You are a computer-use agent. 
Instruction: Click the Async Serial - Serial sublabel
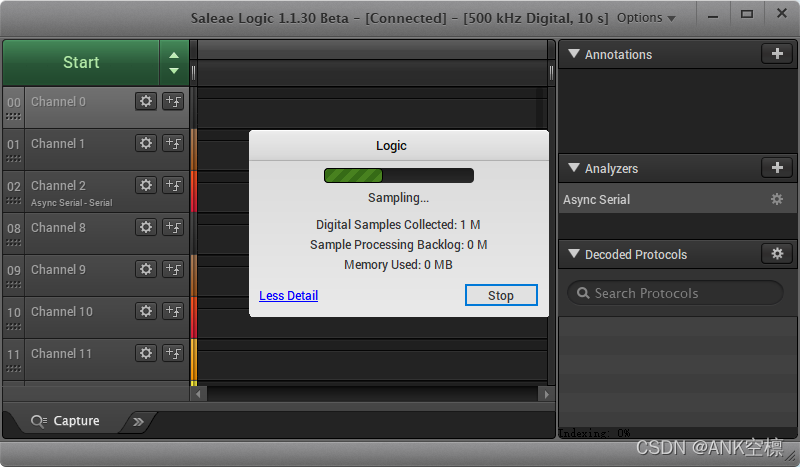pos(71,203)
